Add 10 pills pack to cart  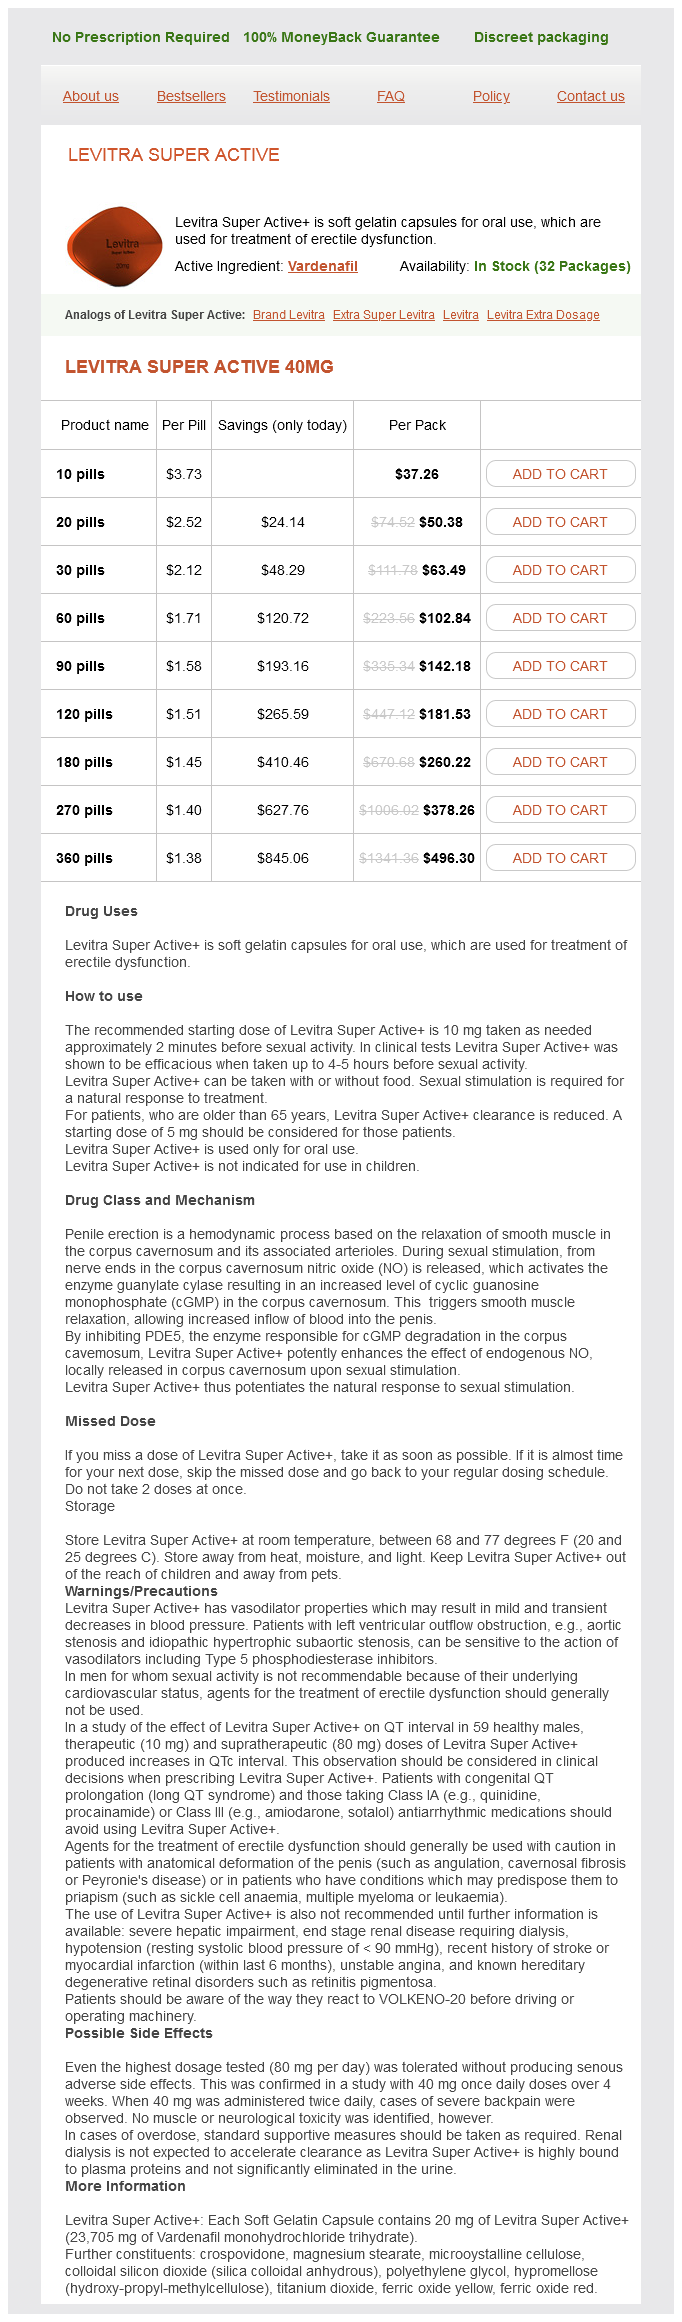[x=560, y=474]
